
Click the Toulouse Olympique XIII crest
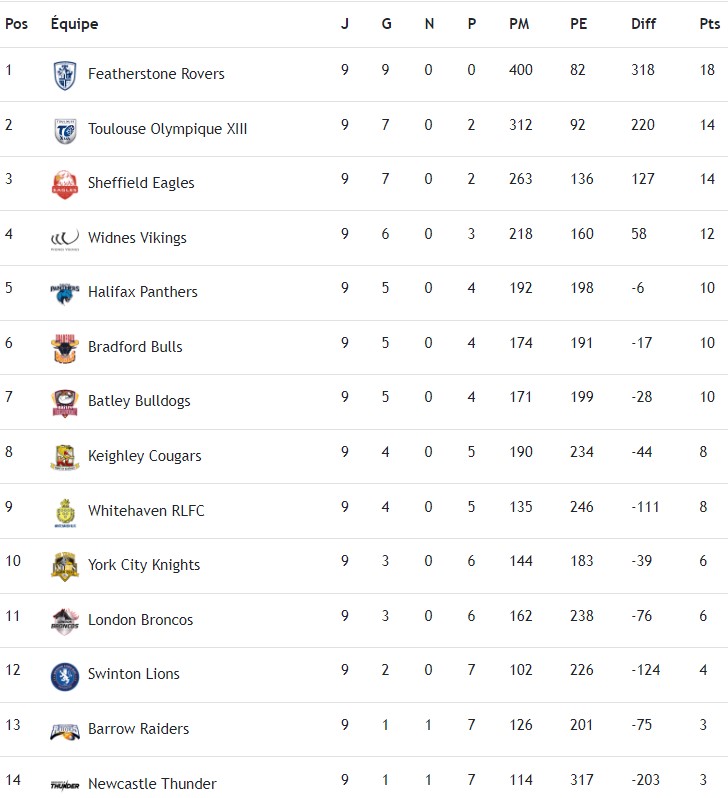[x=65, y=130]
